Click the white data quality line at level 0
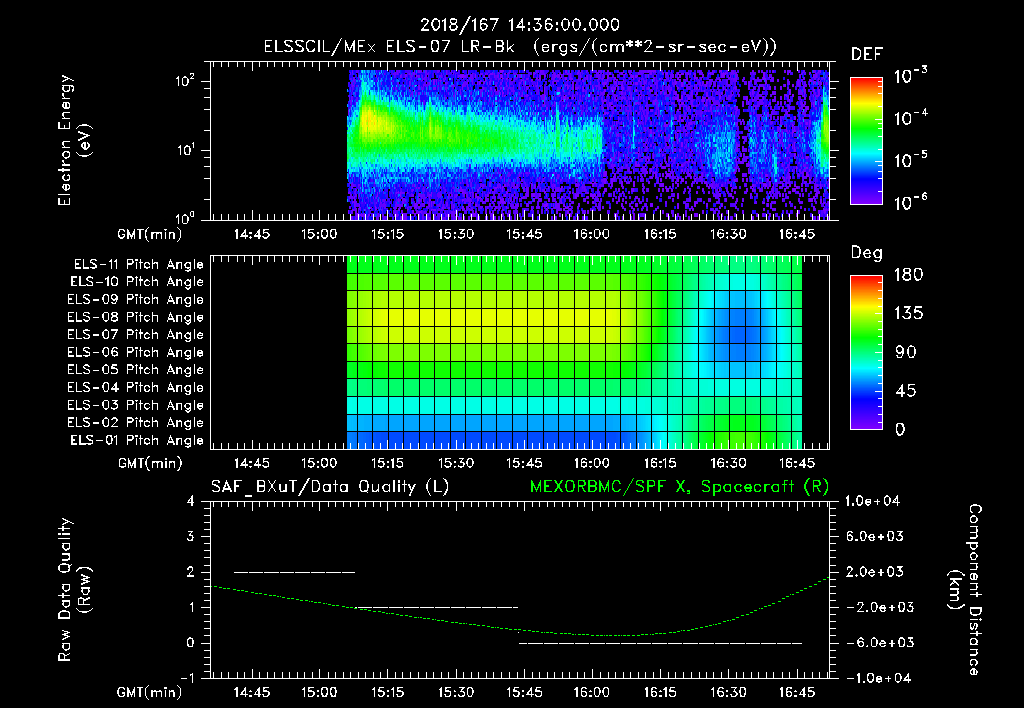The image size is (1024, 708). coord(660,643)
